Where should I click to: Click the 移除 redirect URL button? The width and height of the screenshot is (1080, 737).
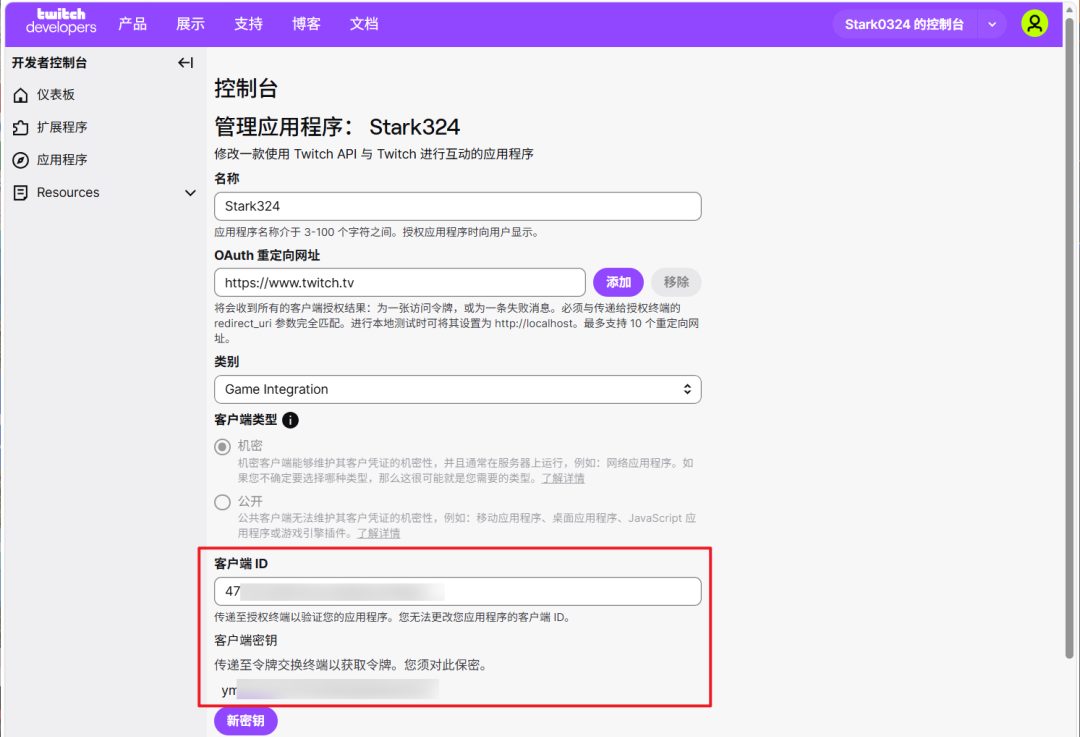pos(676,282)
